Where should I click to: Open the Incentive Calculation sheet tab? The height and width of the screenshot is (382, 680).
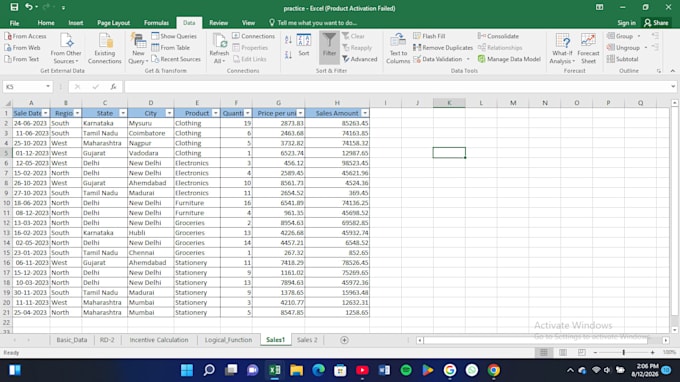point(159,340)
